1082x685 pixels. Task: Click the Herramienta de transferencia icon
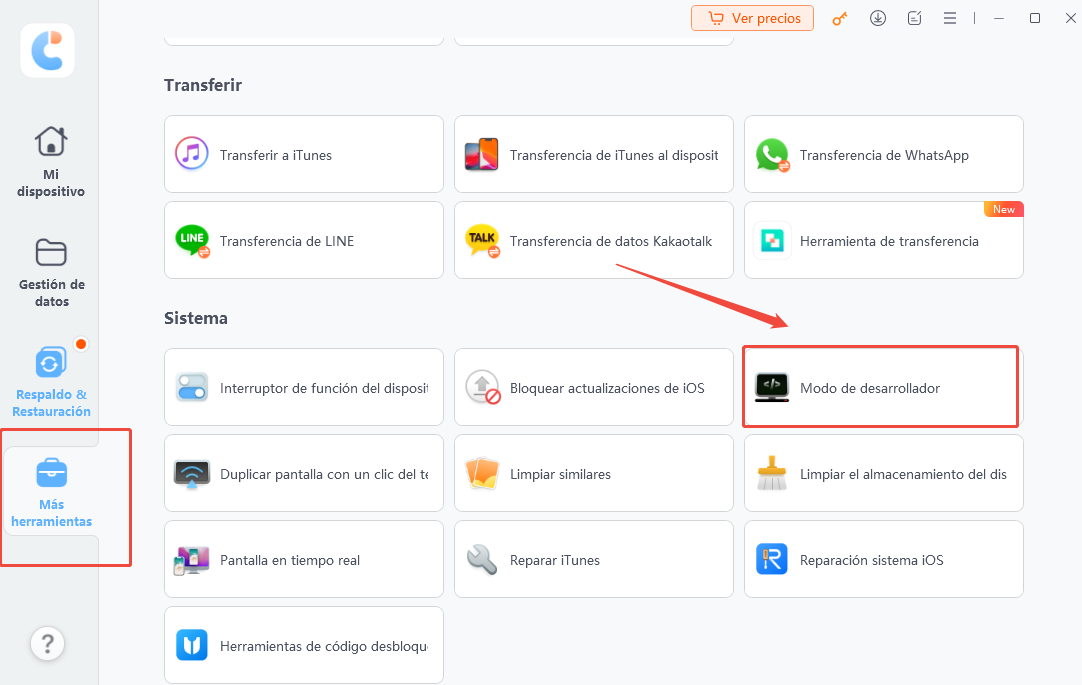pos(772,240)
